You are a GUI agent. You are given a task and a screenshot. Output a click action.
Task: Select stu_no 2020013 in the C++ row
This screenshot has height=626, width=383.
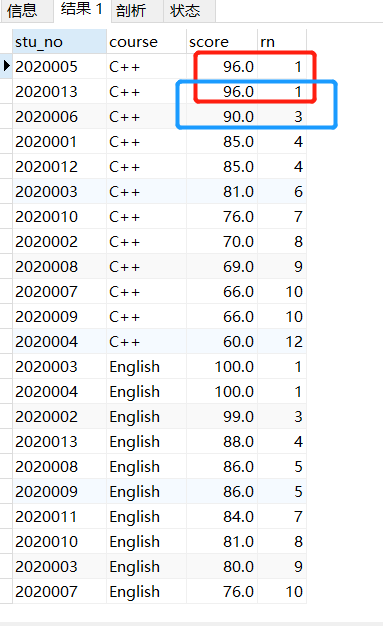60,92
